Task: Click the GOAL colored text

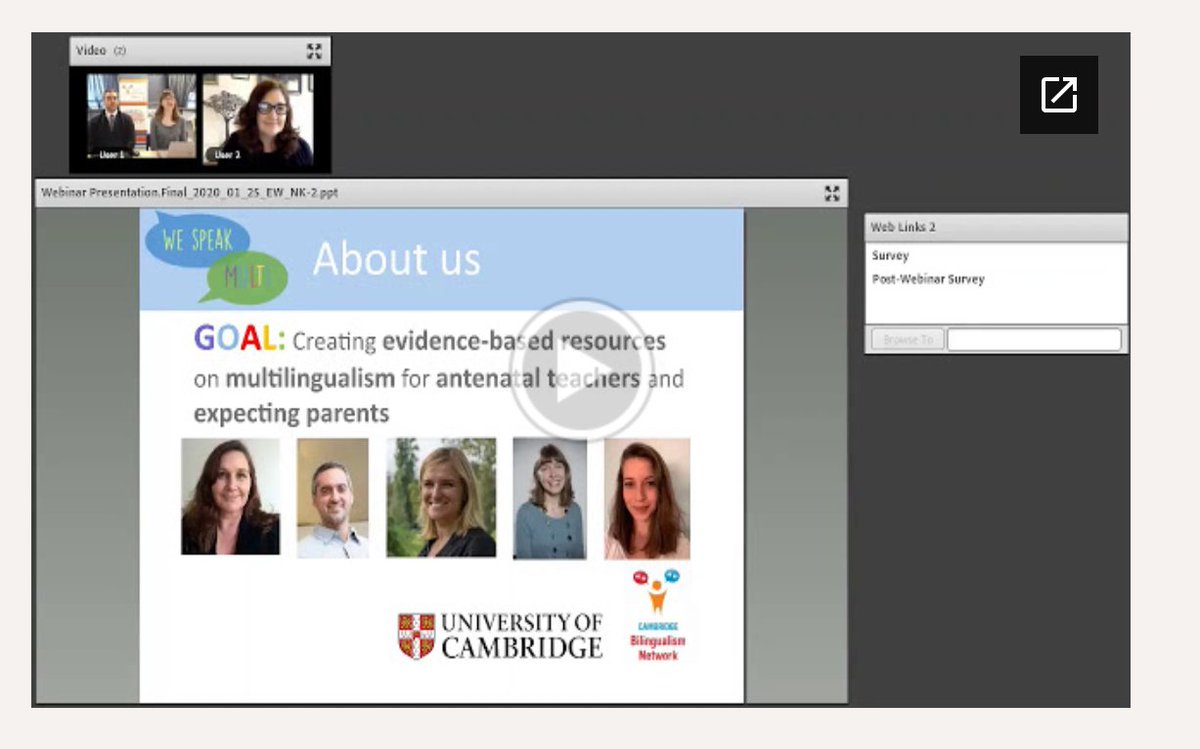Action: pyautogui.click(x=240, y=339)
